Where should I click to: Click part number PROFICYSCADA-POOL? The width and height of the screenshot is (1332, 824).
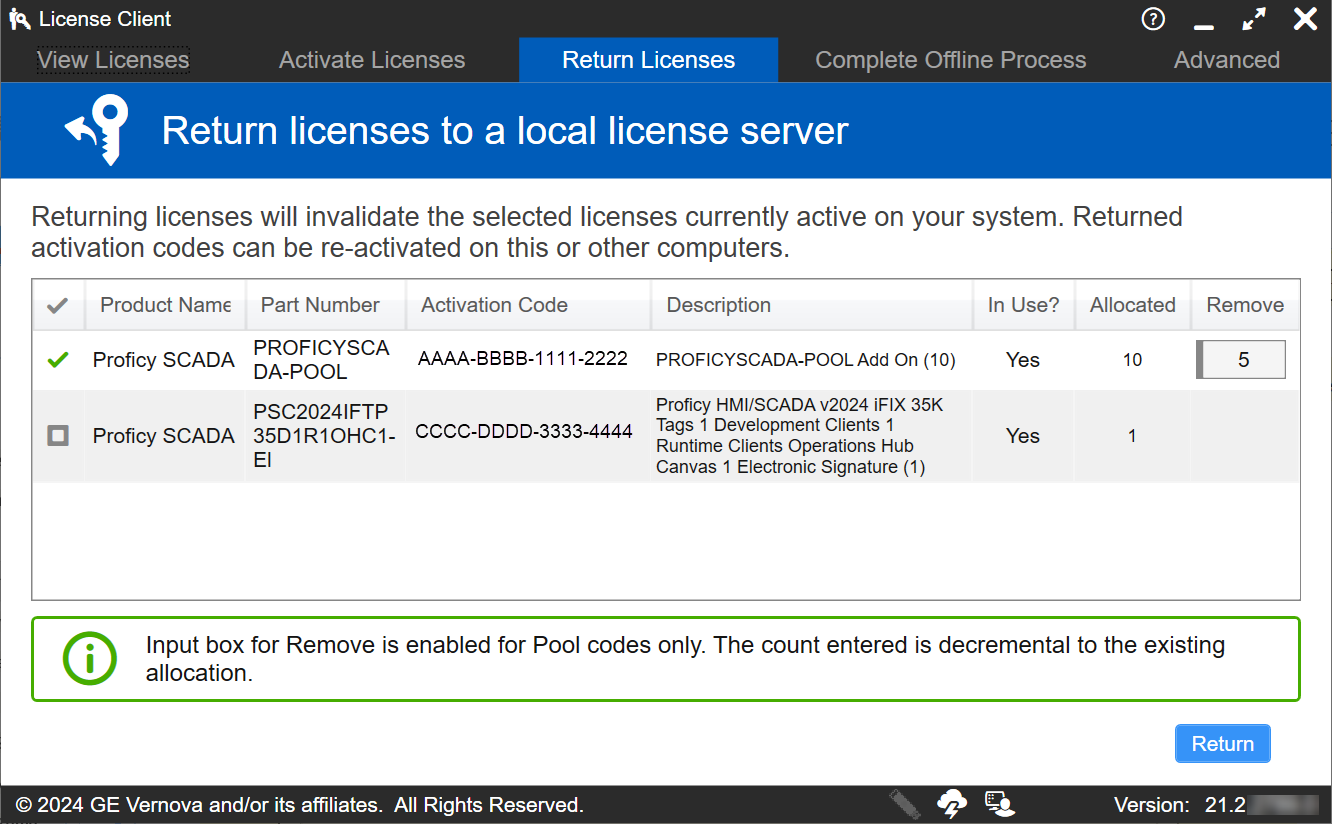click(321, 360)
